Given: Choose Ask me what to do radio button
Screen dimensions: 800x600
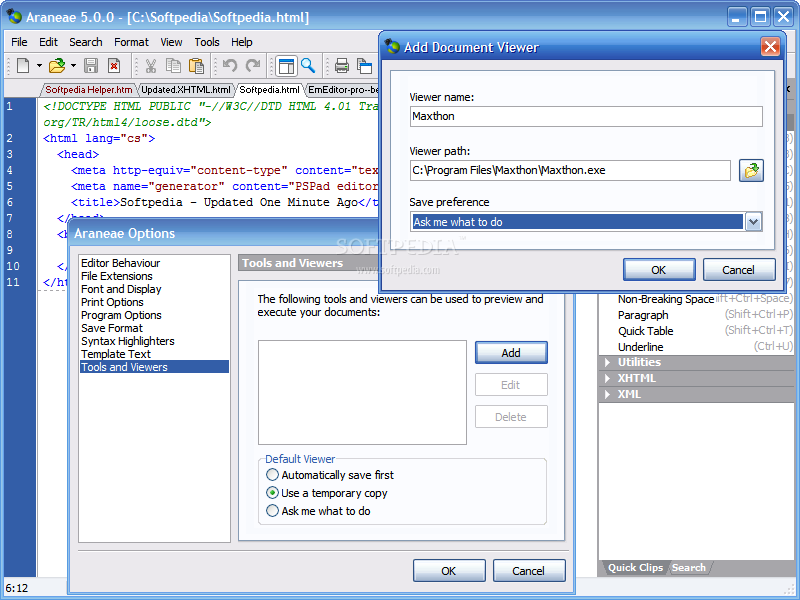Looking at the screenshot, I should pyautogui.click(x=272, y=511).
